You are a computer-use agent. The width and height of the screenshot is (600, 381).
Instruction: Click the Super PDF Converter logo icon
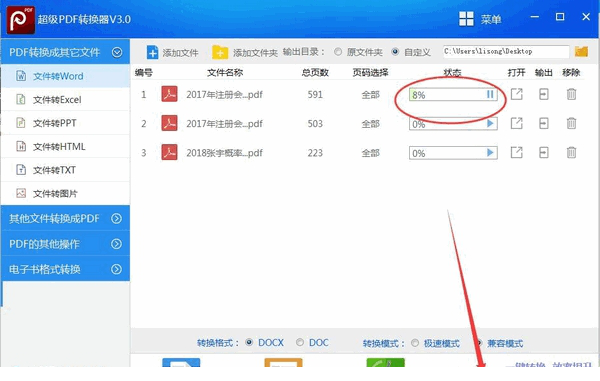[x=21, y=19]
